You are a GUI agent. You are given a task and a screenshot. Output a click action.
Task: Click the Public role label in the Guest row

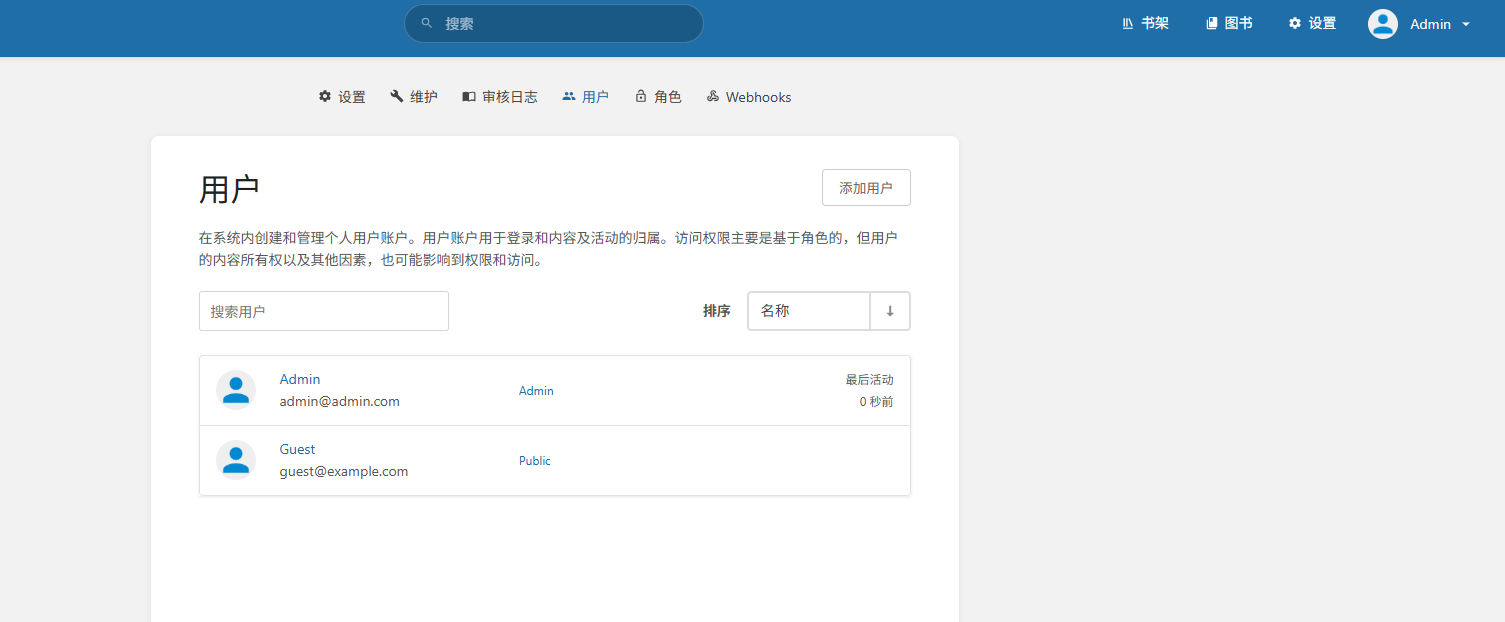(535, 461)
